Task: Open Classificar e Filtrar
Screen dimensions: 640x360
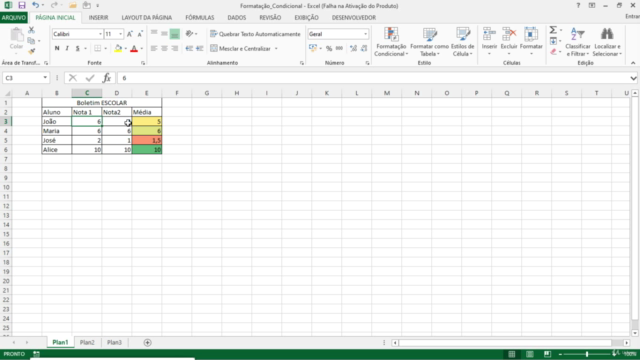Action: tap(578, 42)
